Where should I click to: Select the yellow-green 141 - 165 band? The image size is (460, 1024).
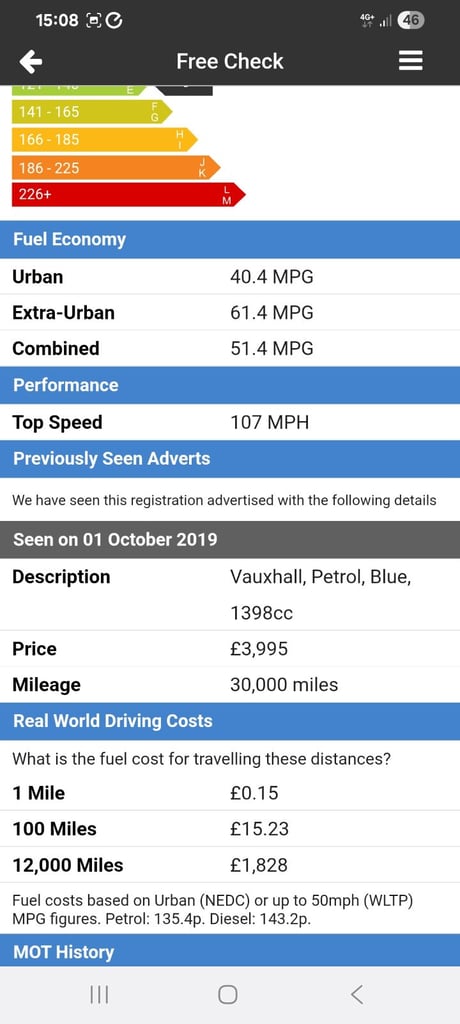pos(91,112)
